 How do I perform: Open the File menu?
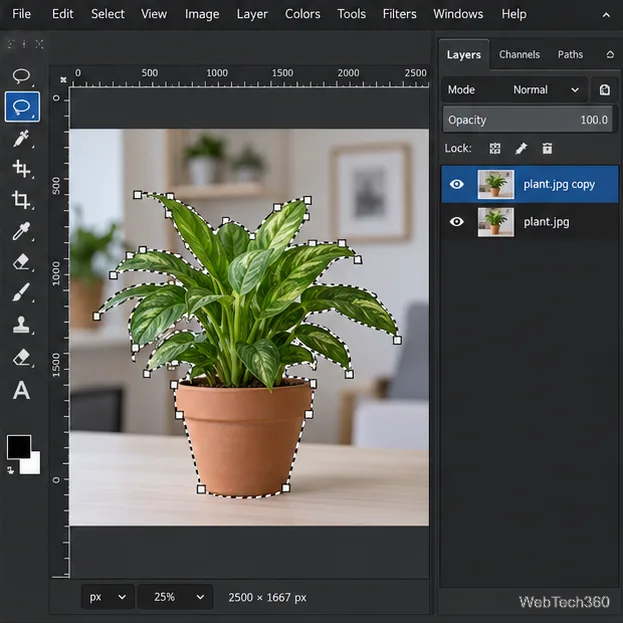[21, 14]
